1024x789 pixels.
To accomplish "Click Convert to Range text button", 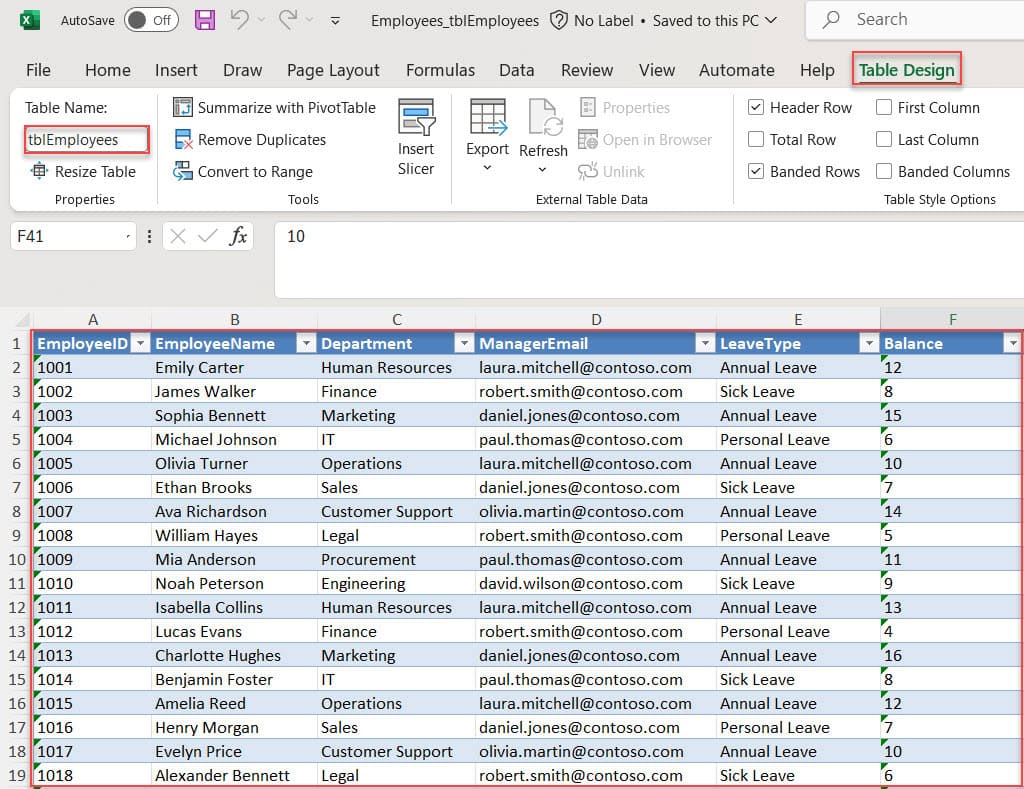I will click(x=255, y=171).
